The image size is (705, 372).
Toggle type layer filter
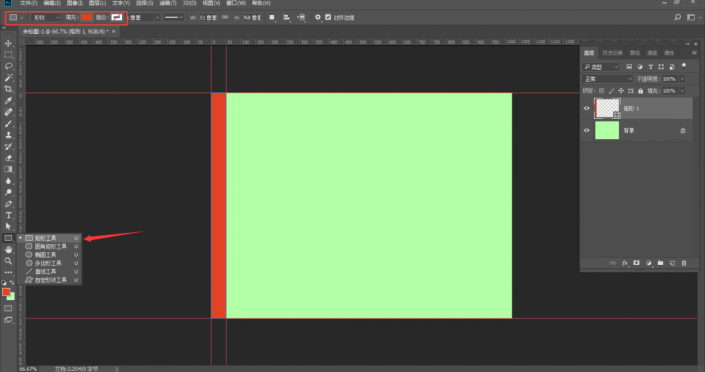point(651,67)
